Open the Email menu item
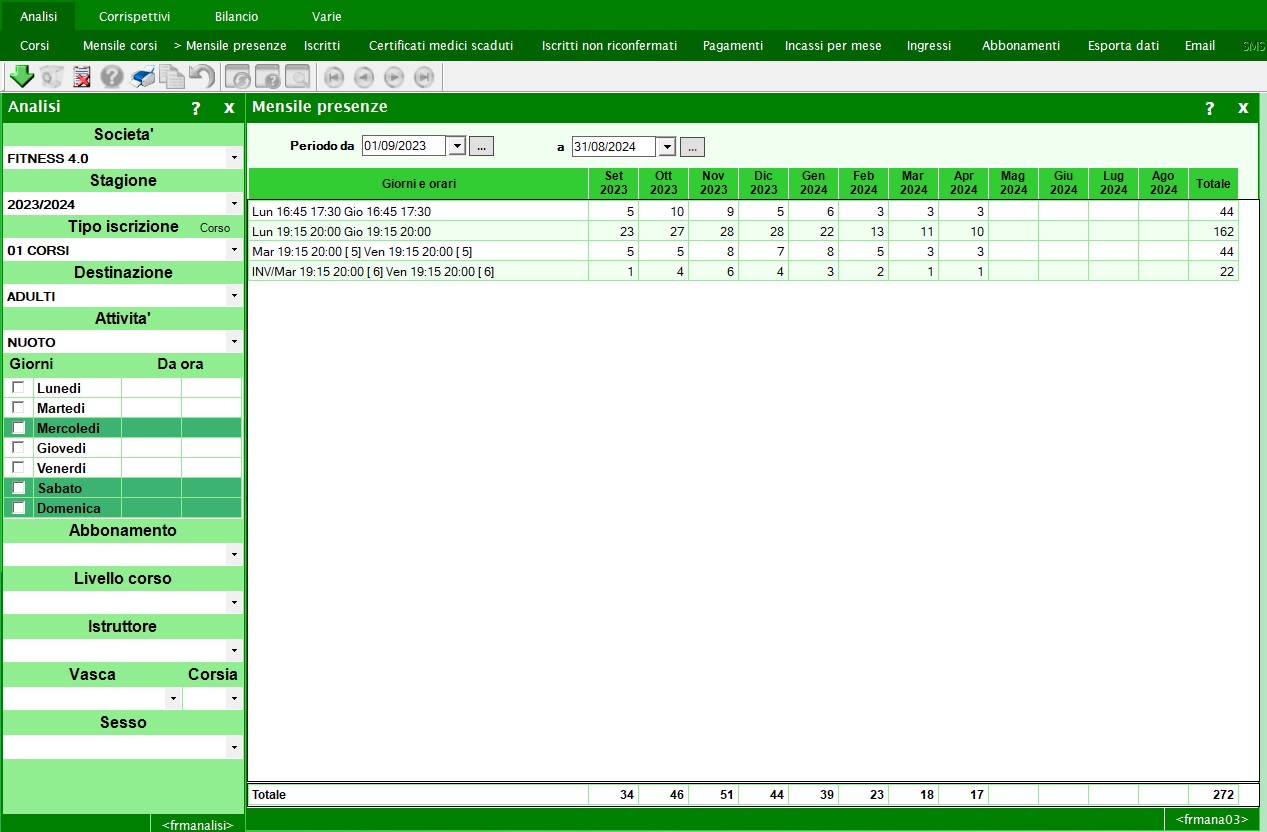This screenshot has width=1267, height=832. coord(1200,46)
